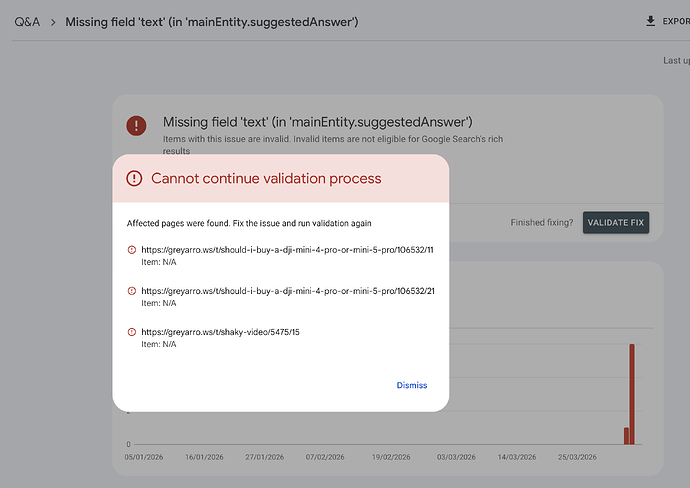This screenshot has width=690, height=488.
Task: Click error icon next to 106532/11 URL
Action: (x=132, y=250)
